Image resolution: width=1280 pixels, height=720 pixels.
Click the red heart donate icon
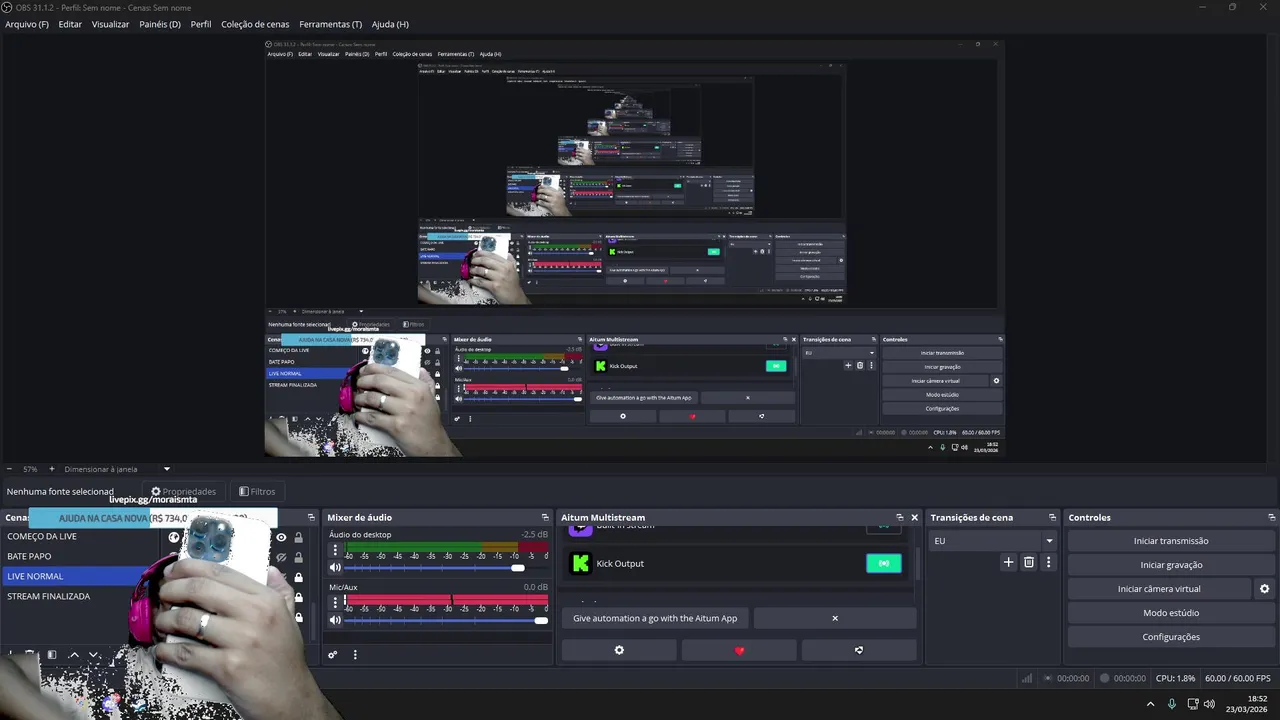click(739, 650)
